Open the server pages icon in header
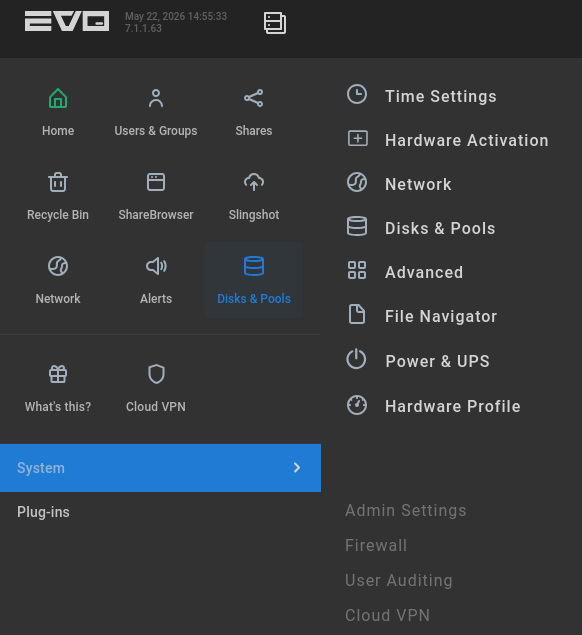This screenshot has height=635, width=582. [275, 23]
